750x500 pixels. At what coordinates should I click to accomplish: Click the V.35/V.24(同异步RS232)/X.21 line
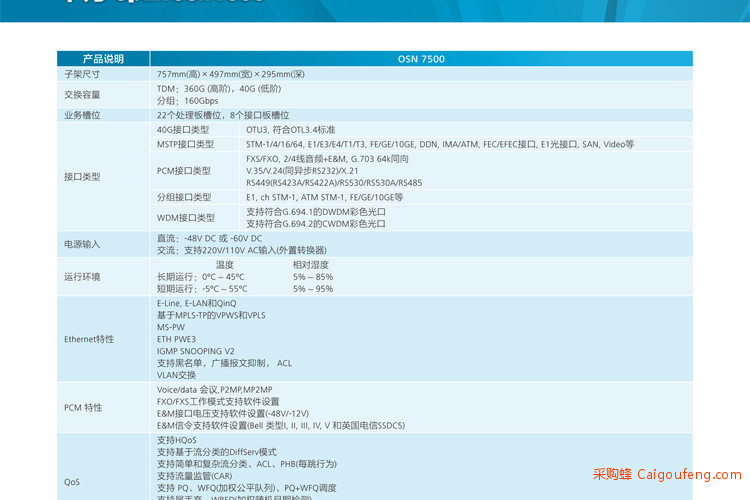pyautogui.click(x=302, y=171)
